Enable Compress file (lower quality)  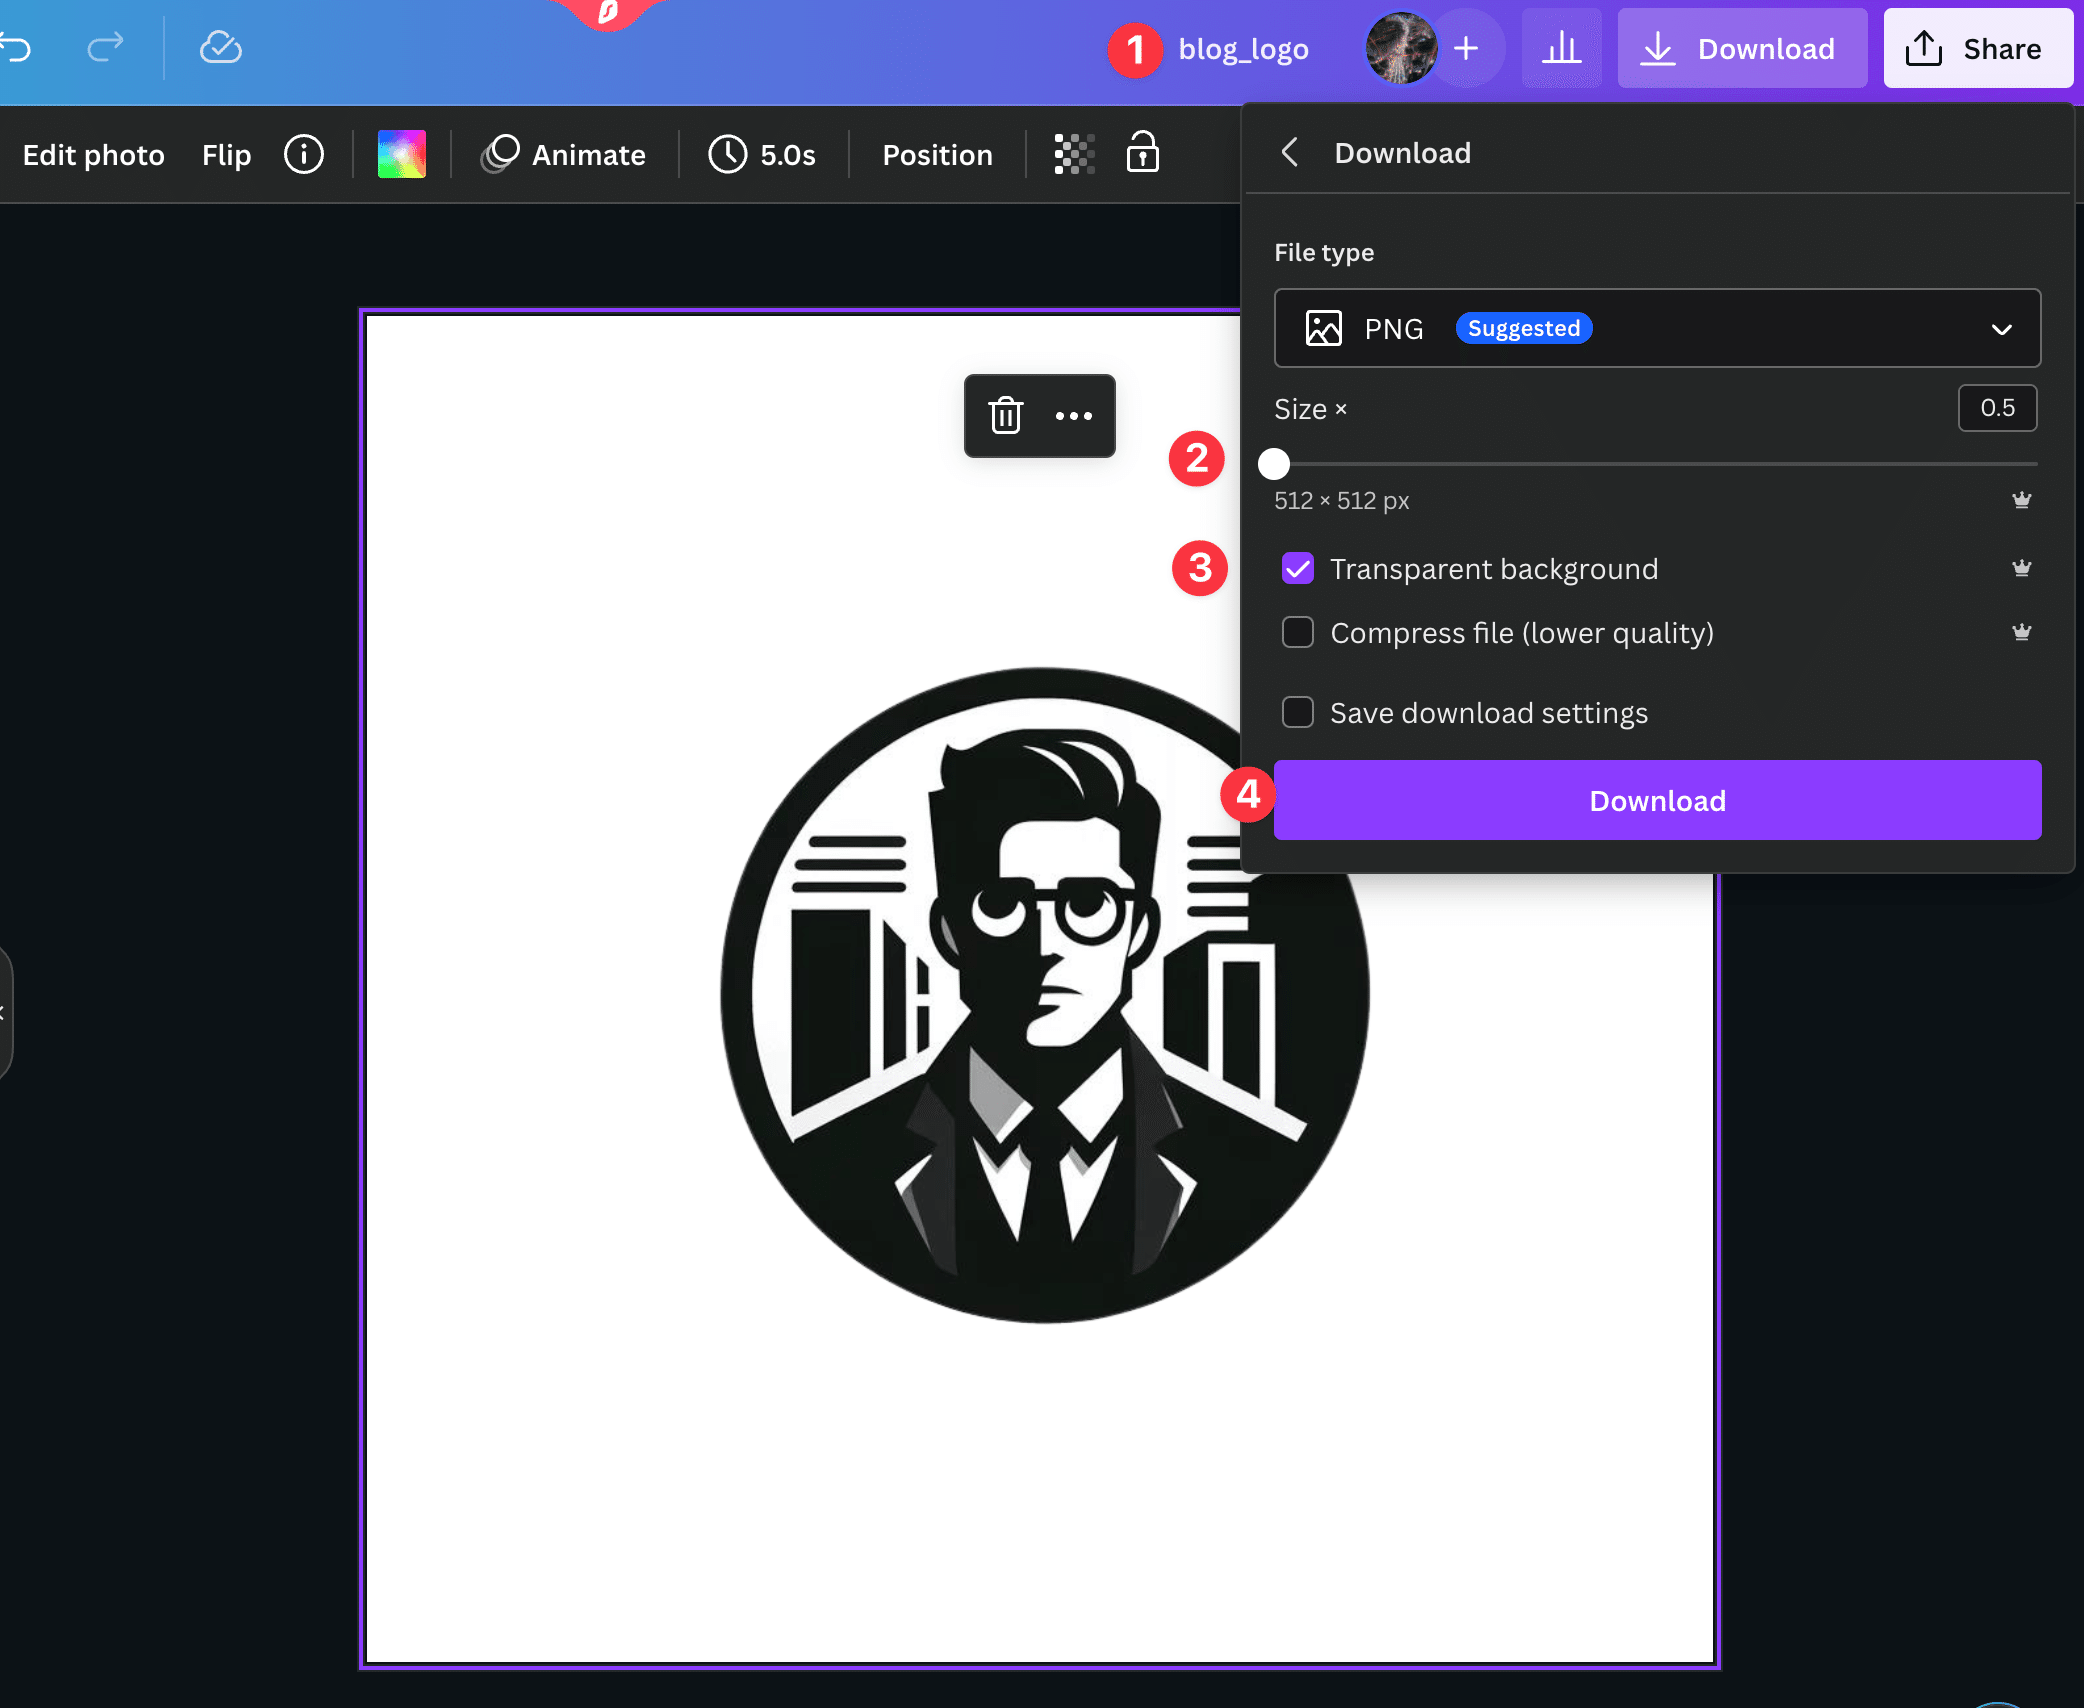coord(1297,633)
